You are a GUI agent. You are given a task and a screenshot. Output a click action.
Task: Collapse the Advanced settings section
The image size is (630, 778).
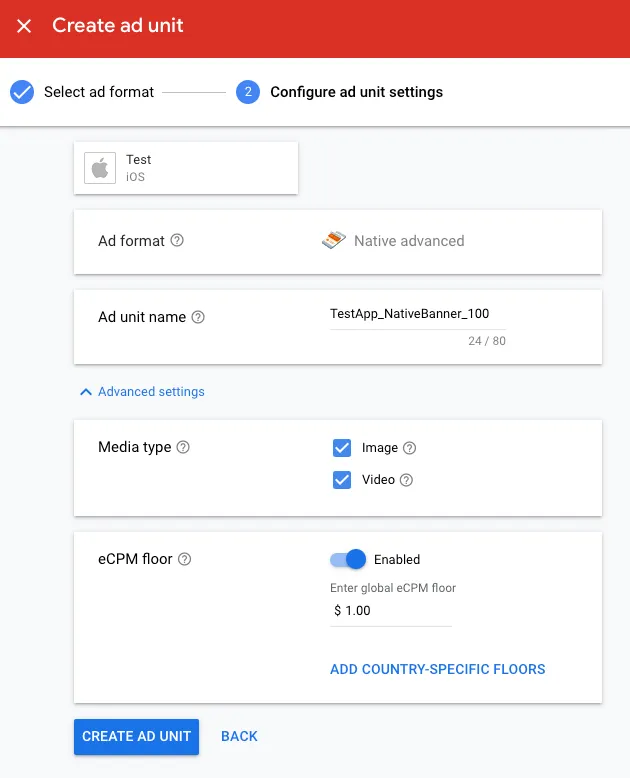(x=142, y=391)
